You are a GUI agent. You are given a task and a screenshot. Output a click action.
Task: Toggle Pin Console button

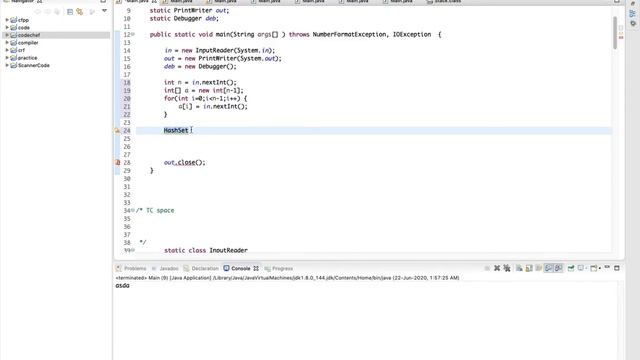[x=571, y=268]
